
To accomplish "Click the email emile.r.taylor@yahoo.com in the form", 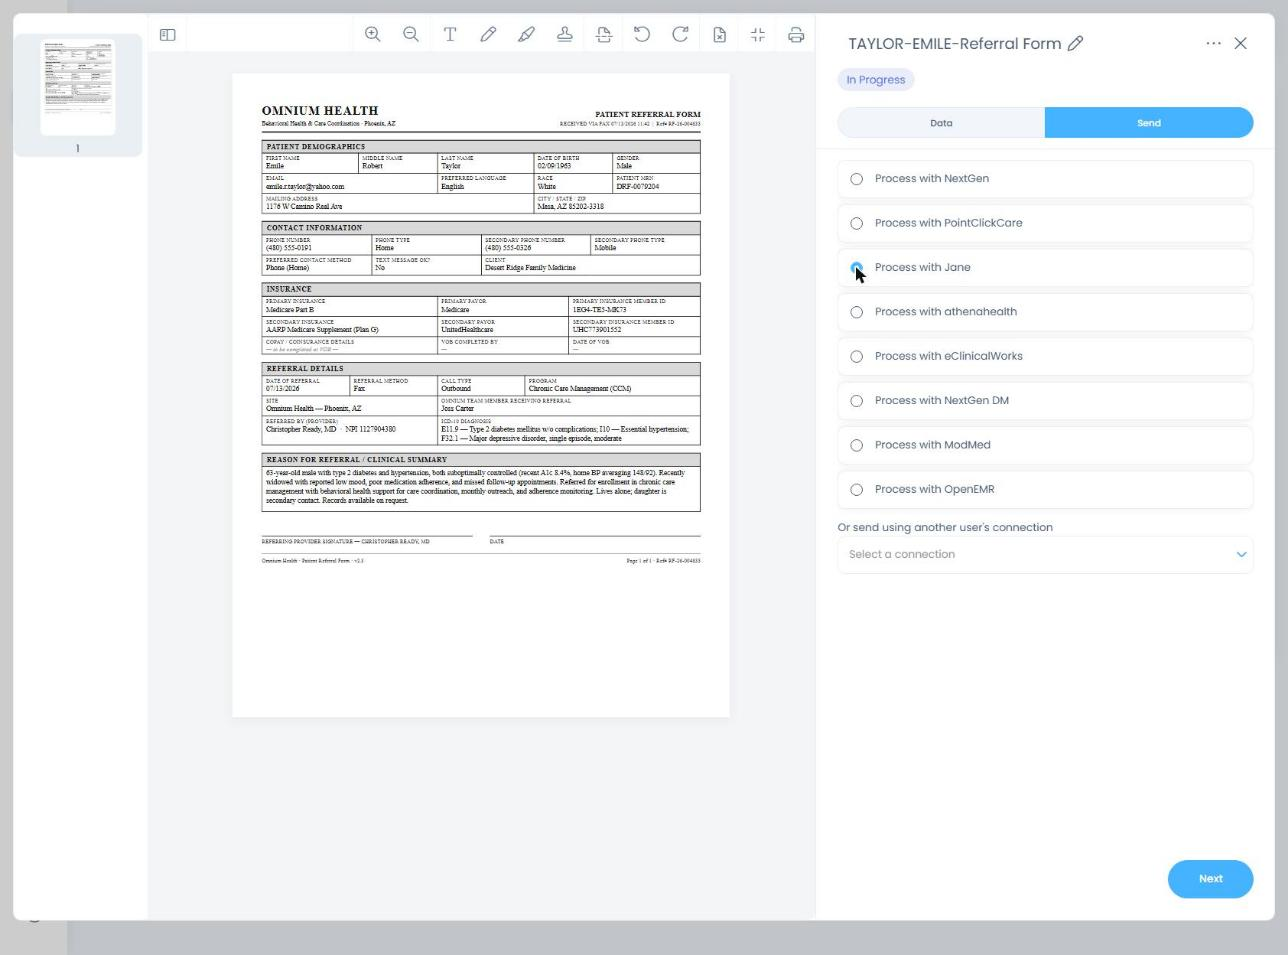I will (x=305, y=186).
